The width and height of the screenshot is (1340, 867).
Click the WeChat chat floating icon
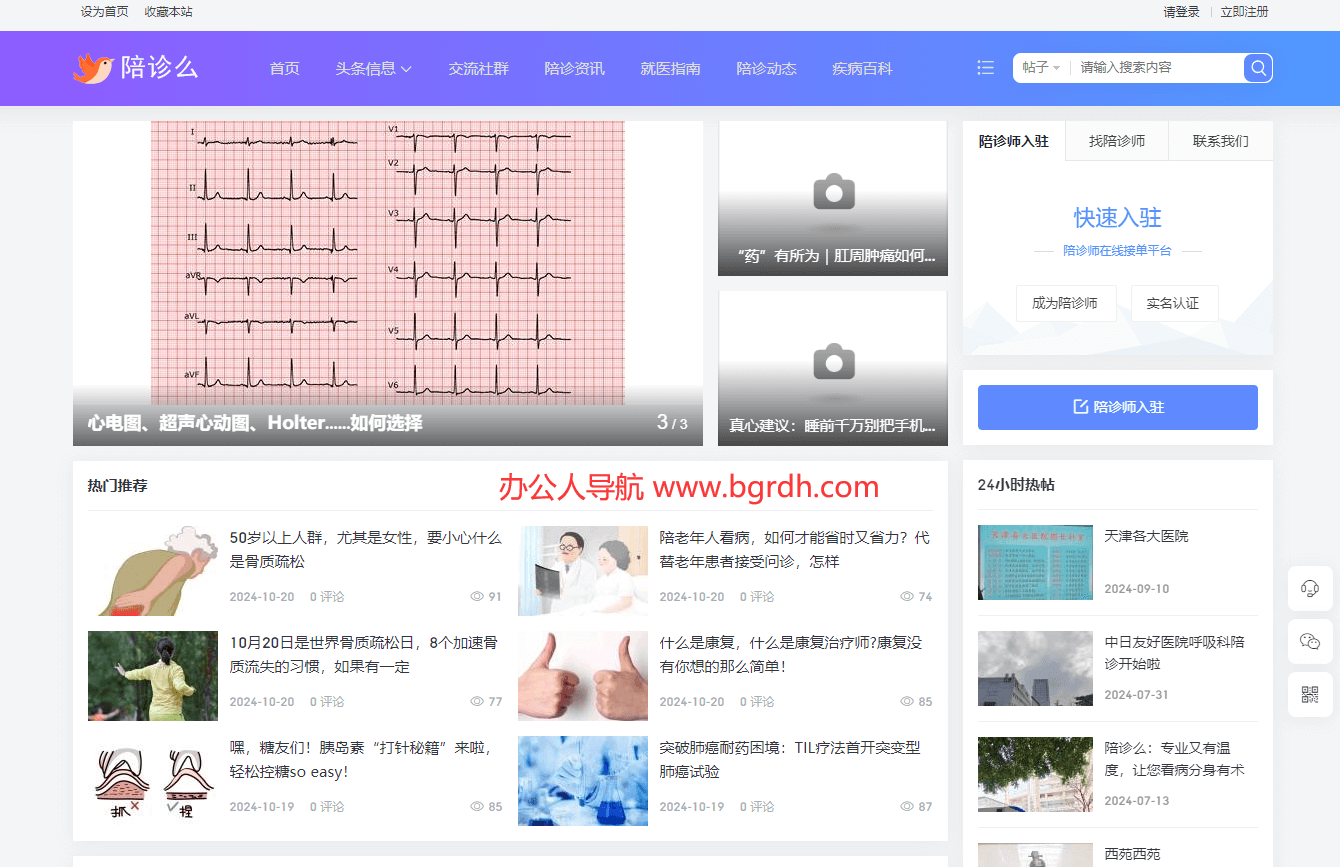1310,641
